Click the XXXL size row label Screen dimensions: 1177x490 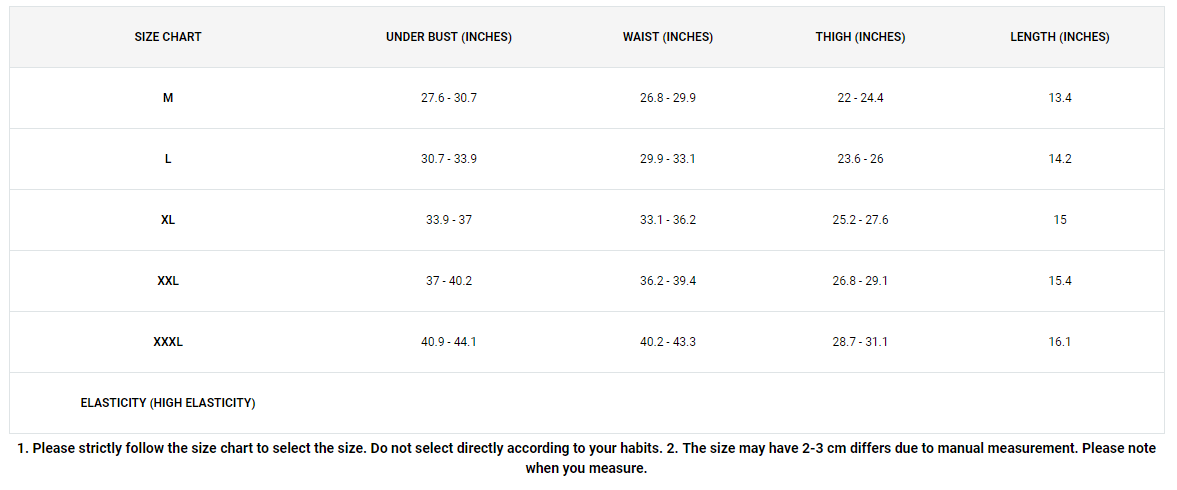(x=168, y=341)
